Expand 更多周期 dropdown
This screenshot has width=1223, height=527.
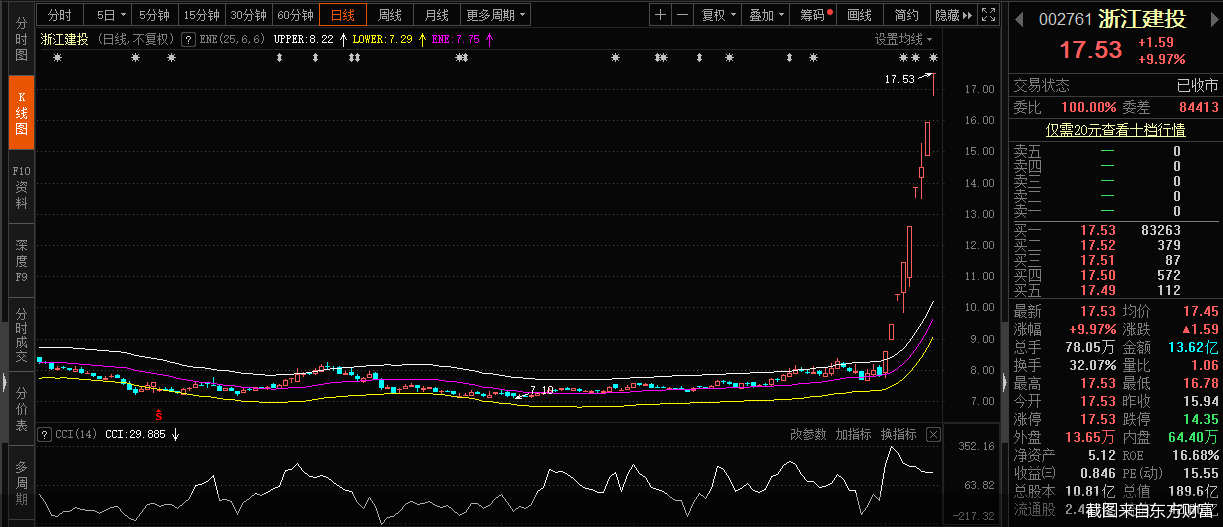495,15
